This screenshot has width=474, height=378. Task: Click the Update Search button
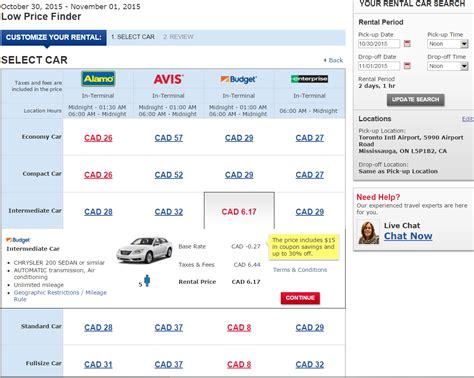[x=415, y=100]
